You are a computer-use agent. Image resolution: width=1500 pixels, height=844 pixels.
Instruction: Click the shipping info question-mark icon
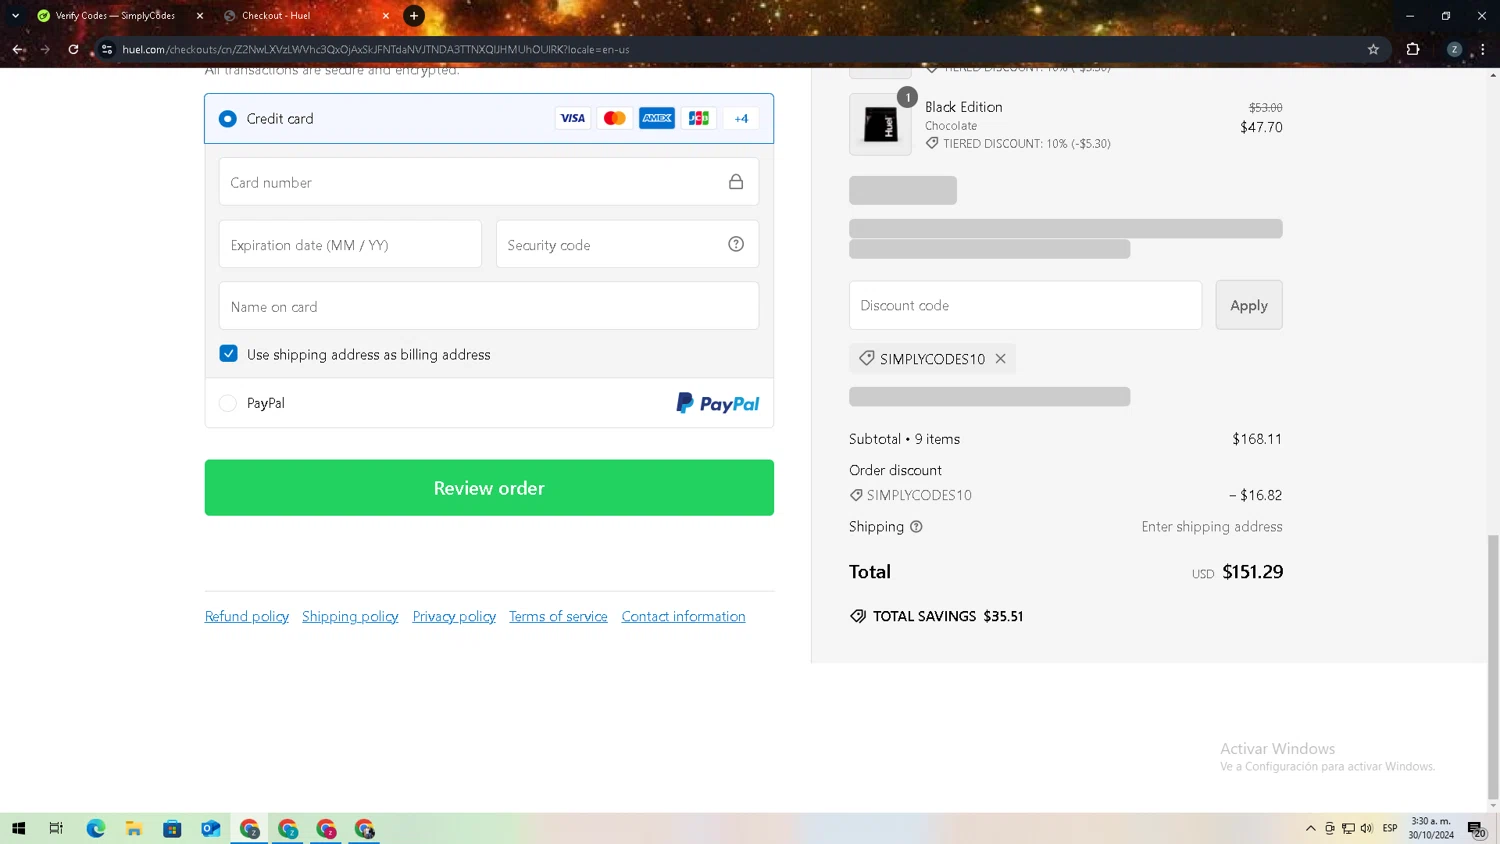coord(916,527)
